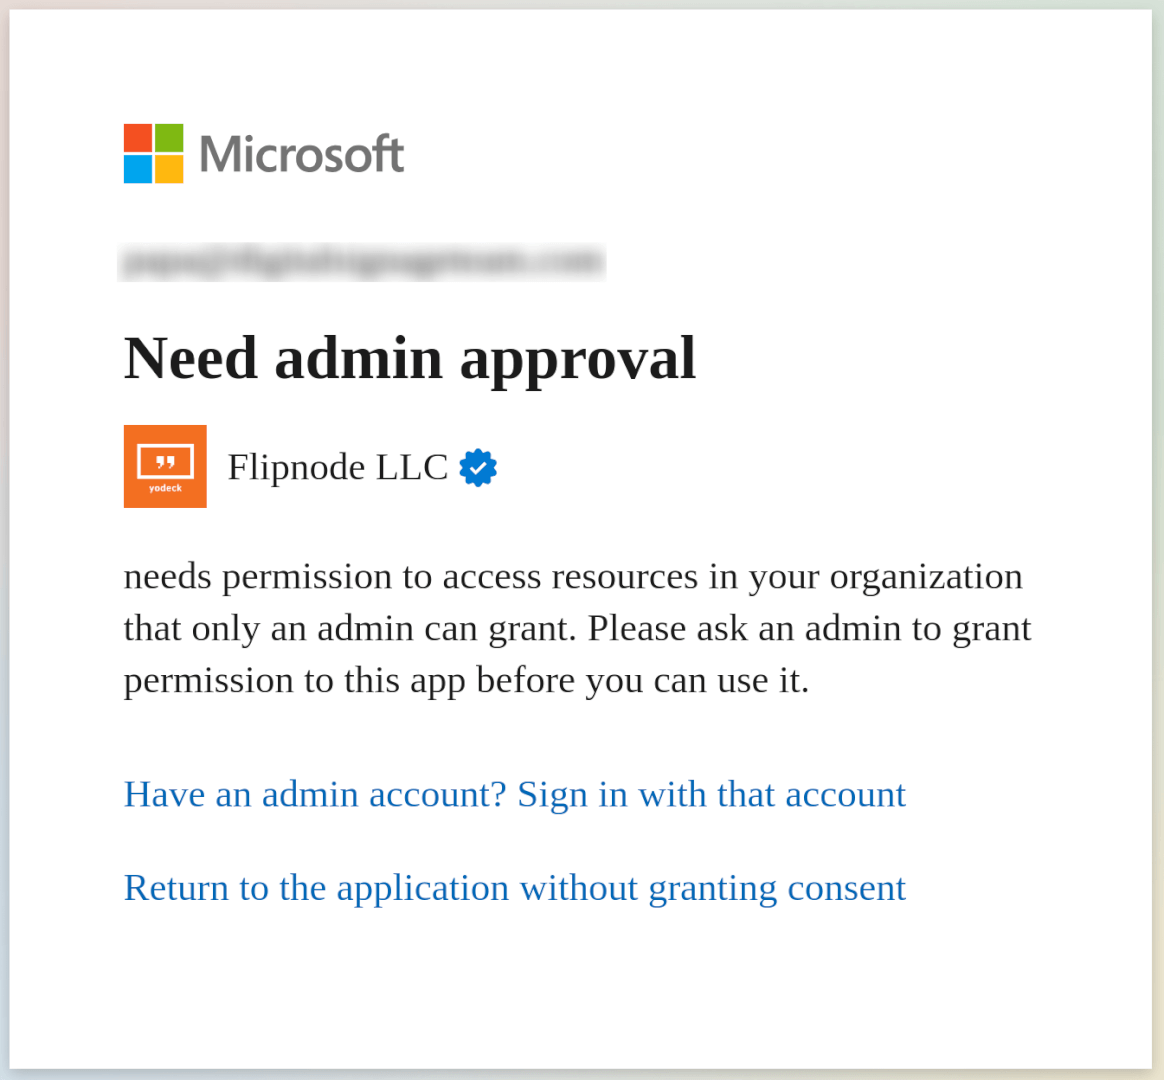Click the quotation-mark symbol inside the Yodeck icon
Viewport: 1164px width, 1080px height.
(x=165, y=461)
